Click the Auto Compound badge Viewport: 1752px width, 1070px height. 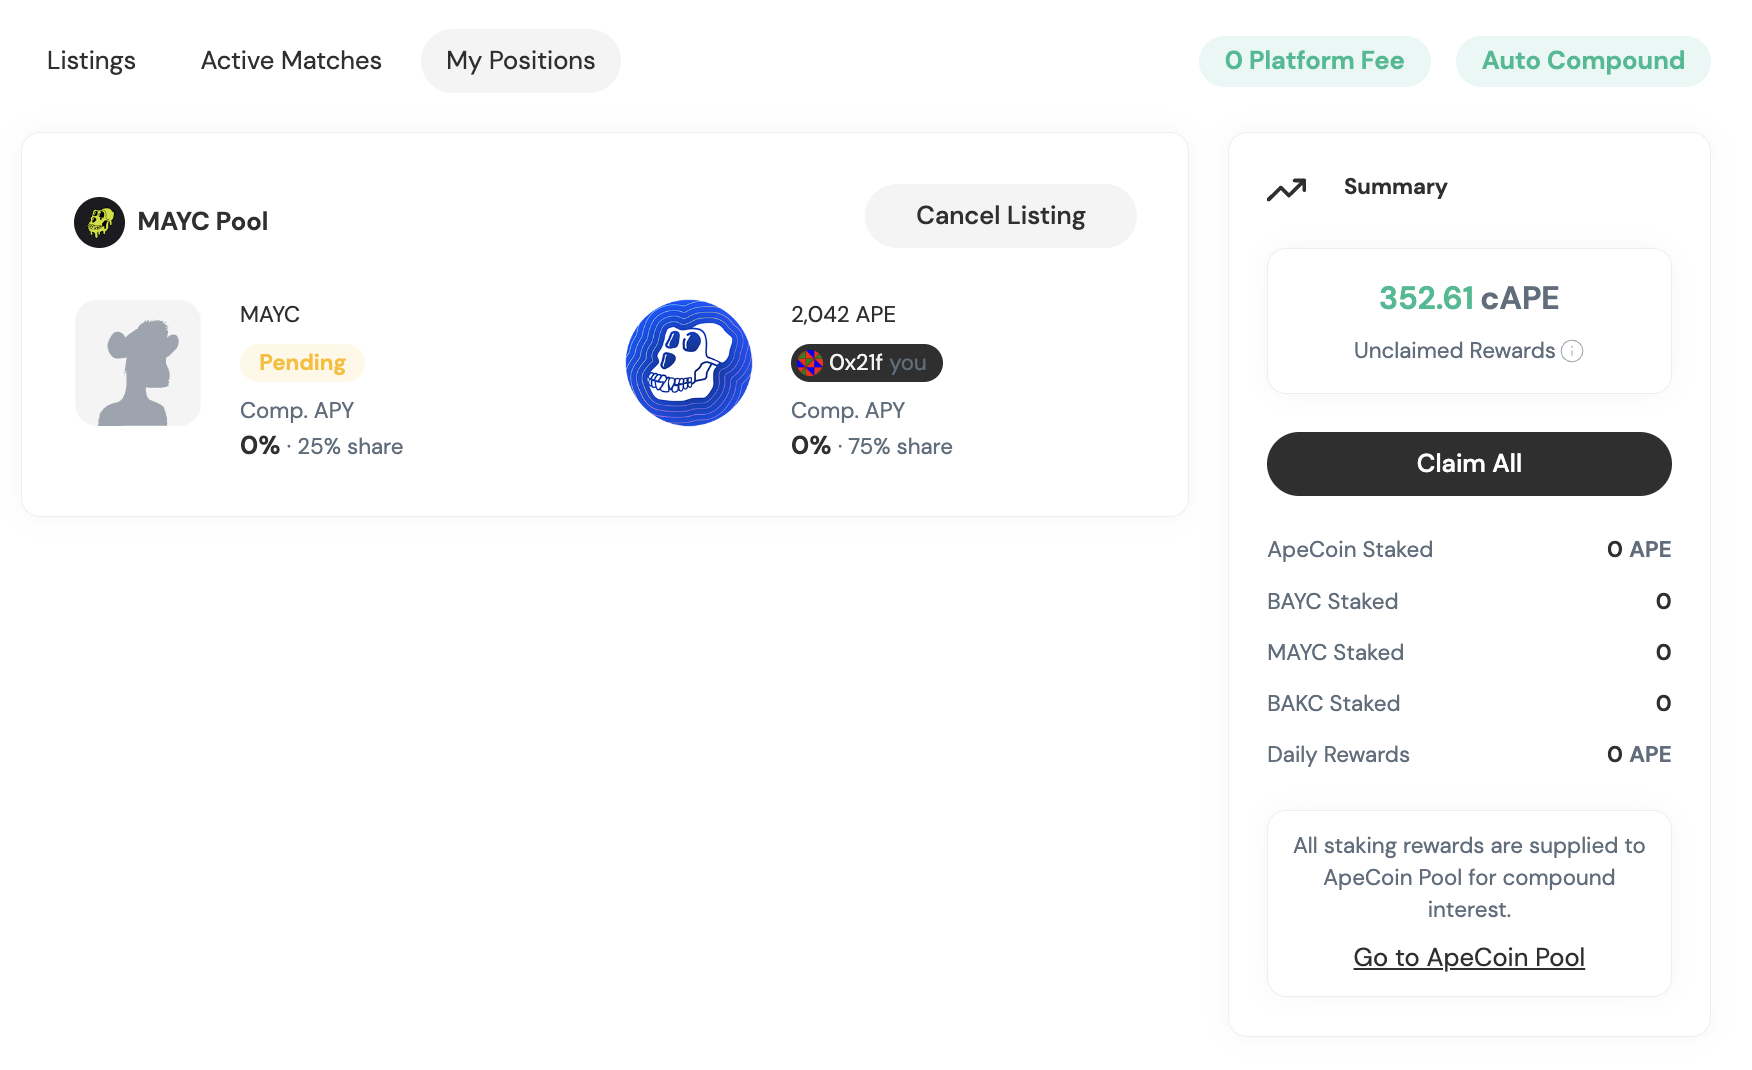point(1583,61)
